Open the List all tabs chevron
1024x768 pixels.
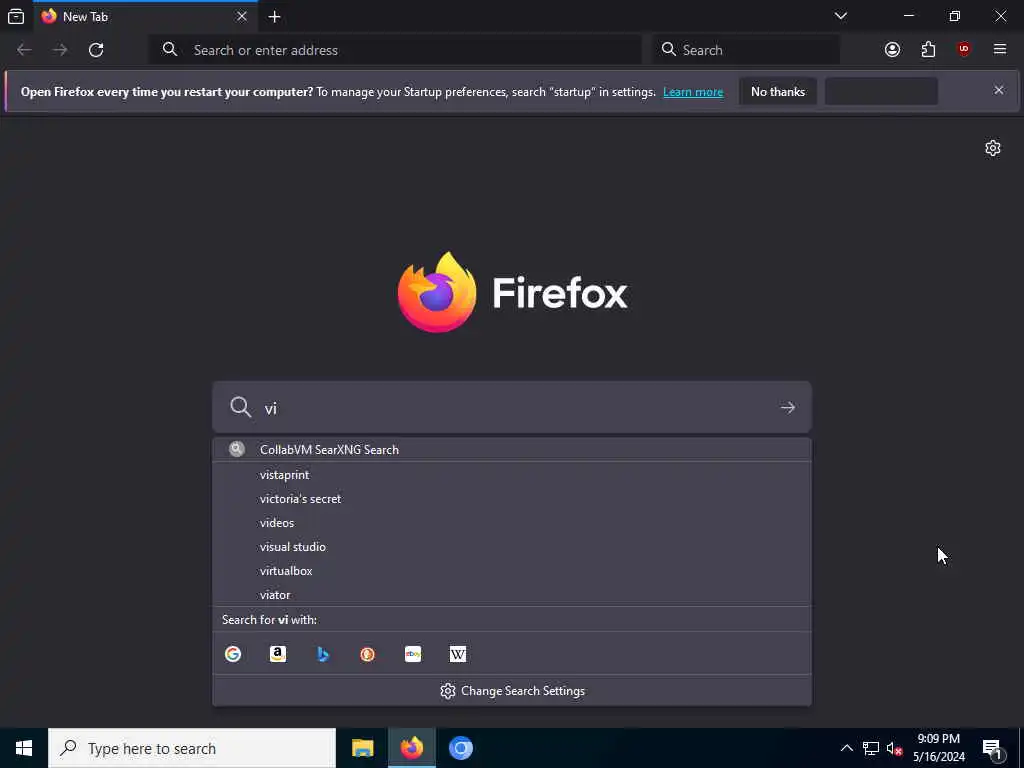tap(840, 16)
